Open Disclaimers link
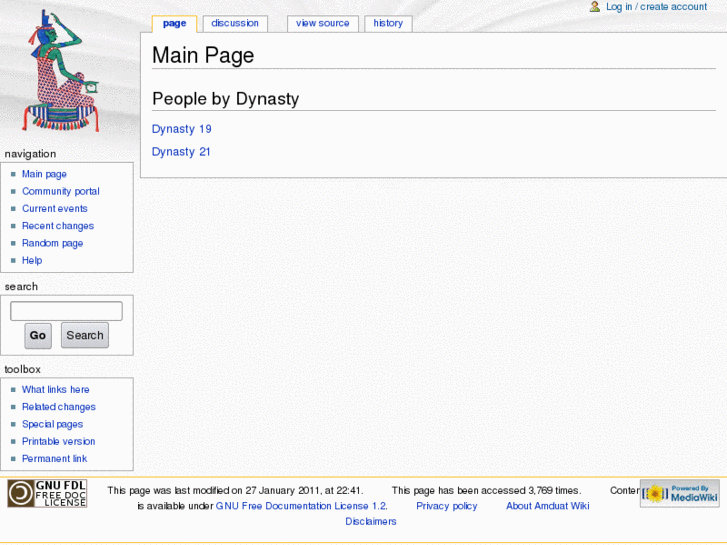 tap(371, 521)
